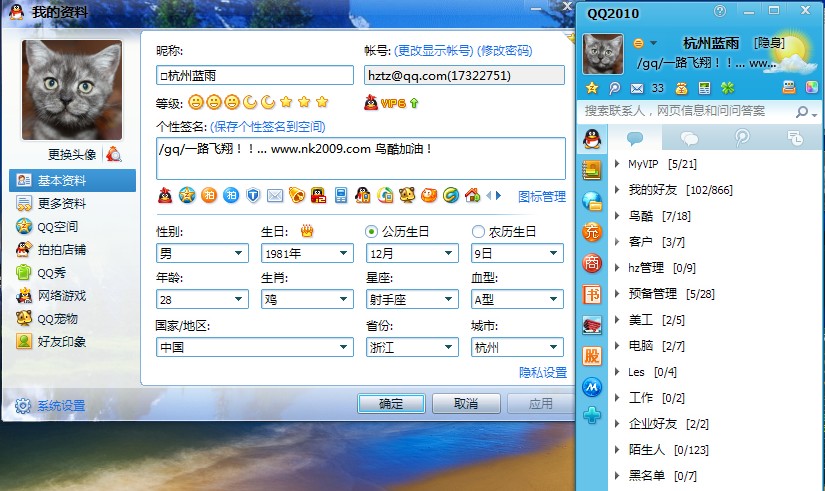
Task: Click the 昵称 nickname input field
Action: [255, 75]
